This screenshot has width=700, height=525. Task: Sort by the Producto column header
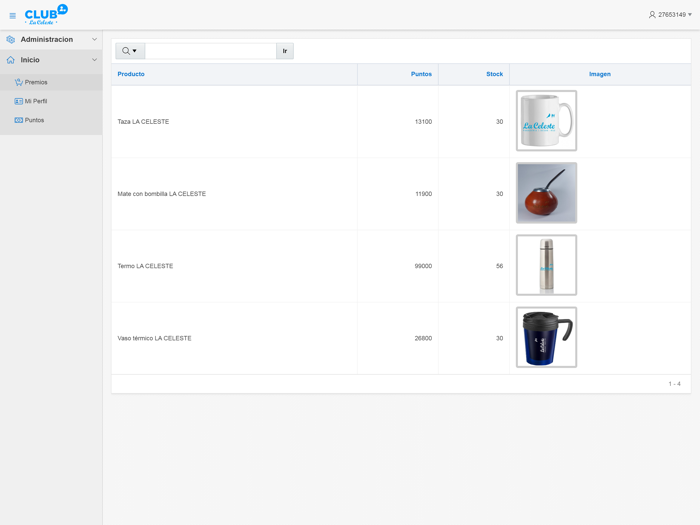coord(131,74)
